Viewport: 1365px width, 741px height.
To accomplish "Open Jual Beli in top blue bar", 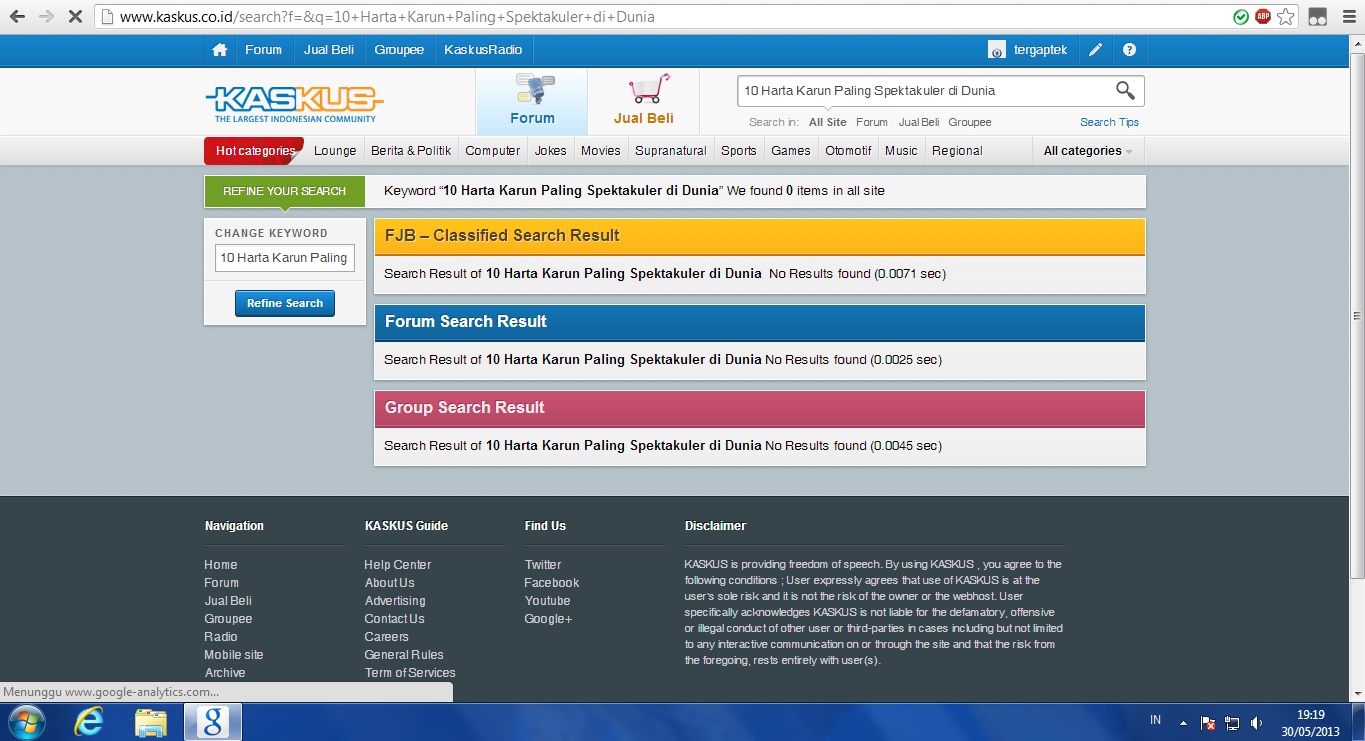I will click(x=329, y=50).
